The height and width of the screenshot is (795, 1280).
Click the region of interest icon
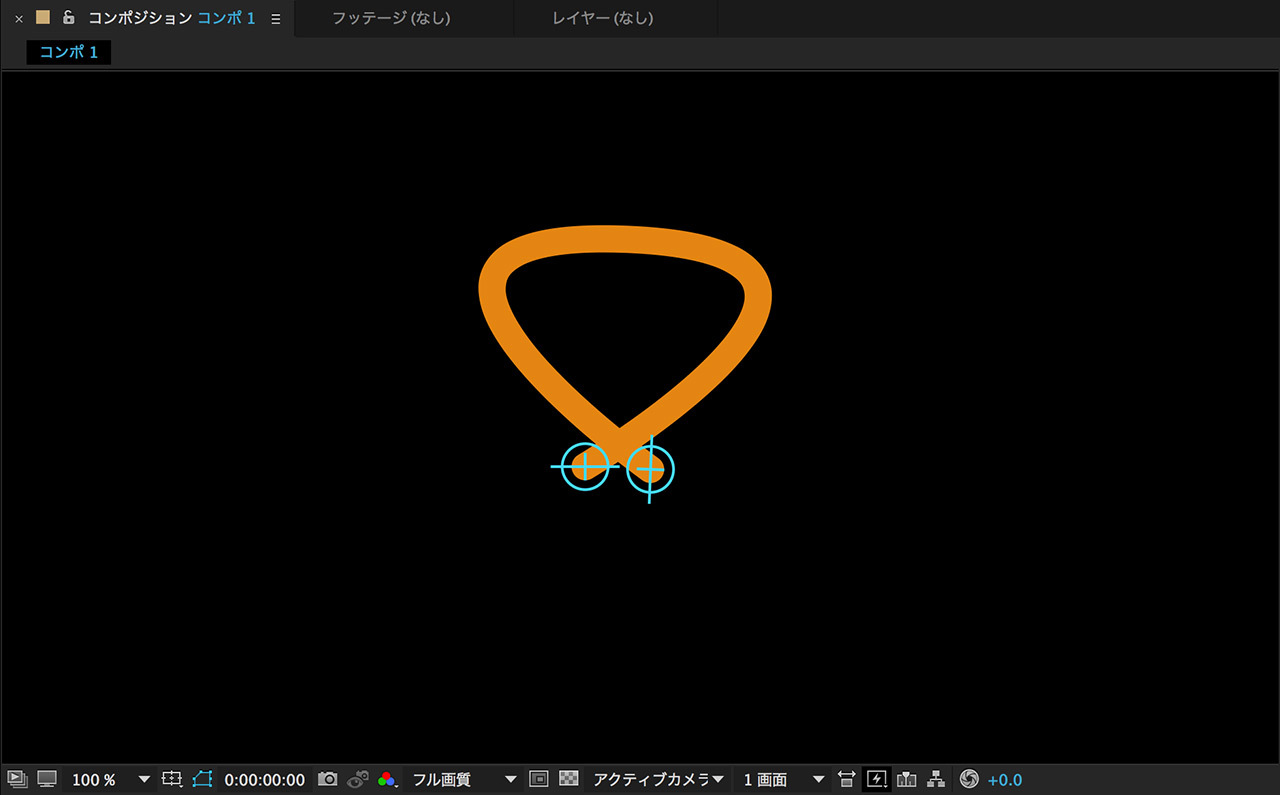(539, 779)
